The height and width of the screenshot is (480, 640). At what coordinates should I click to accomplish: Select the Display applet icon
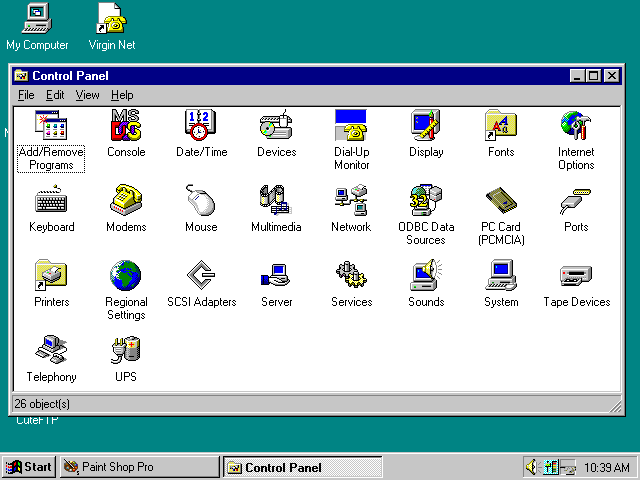click(x=426, y=125)
